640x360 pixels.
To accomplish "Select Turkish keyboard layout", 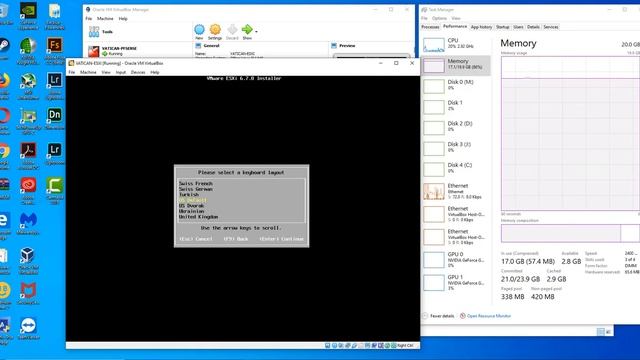I will pos(189,195).
